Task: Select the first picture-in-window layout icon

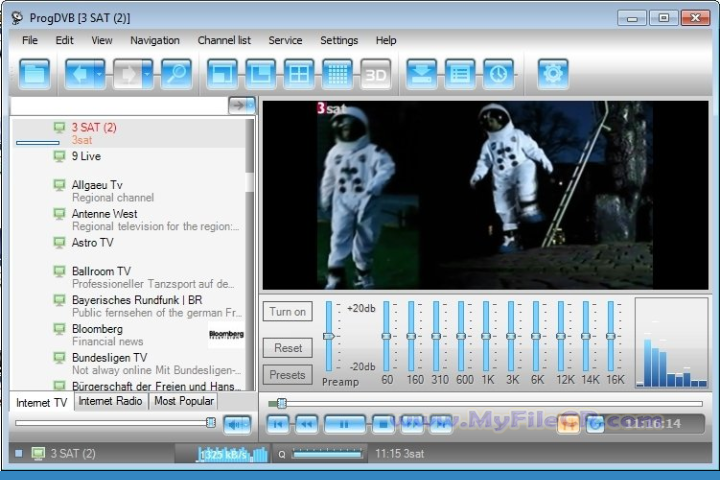Action: [222, 73]
